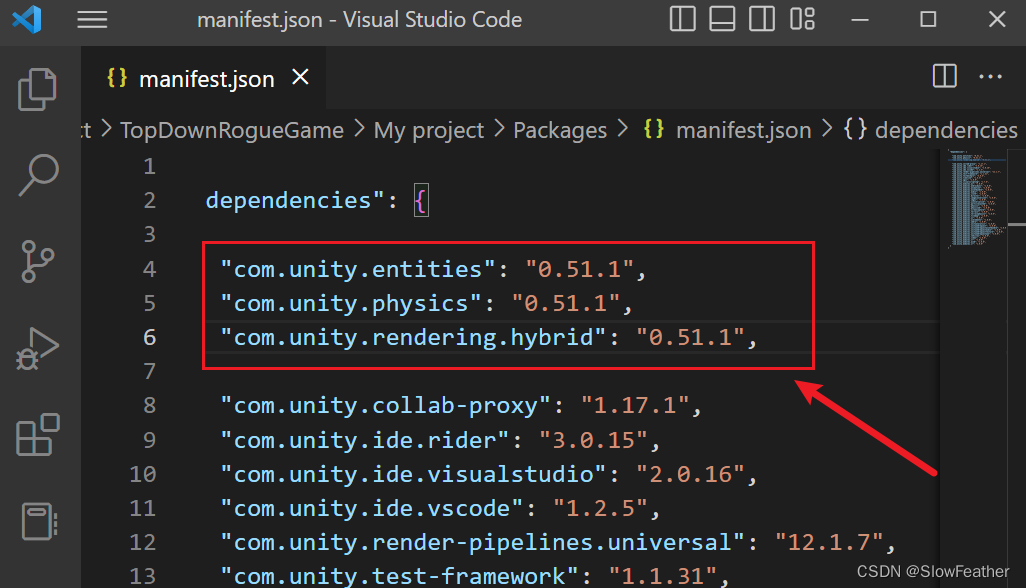This screenshot has height=588, width=1026.
Task: Click line number 6 in gutter
Action: 150,337
